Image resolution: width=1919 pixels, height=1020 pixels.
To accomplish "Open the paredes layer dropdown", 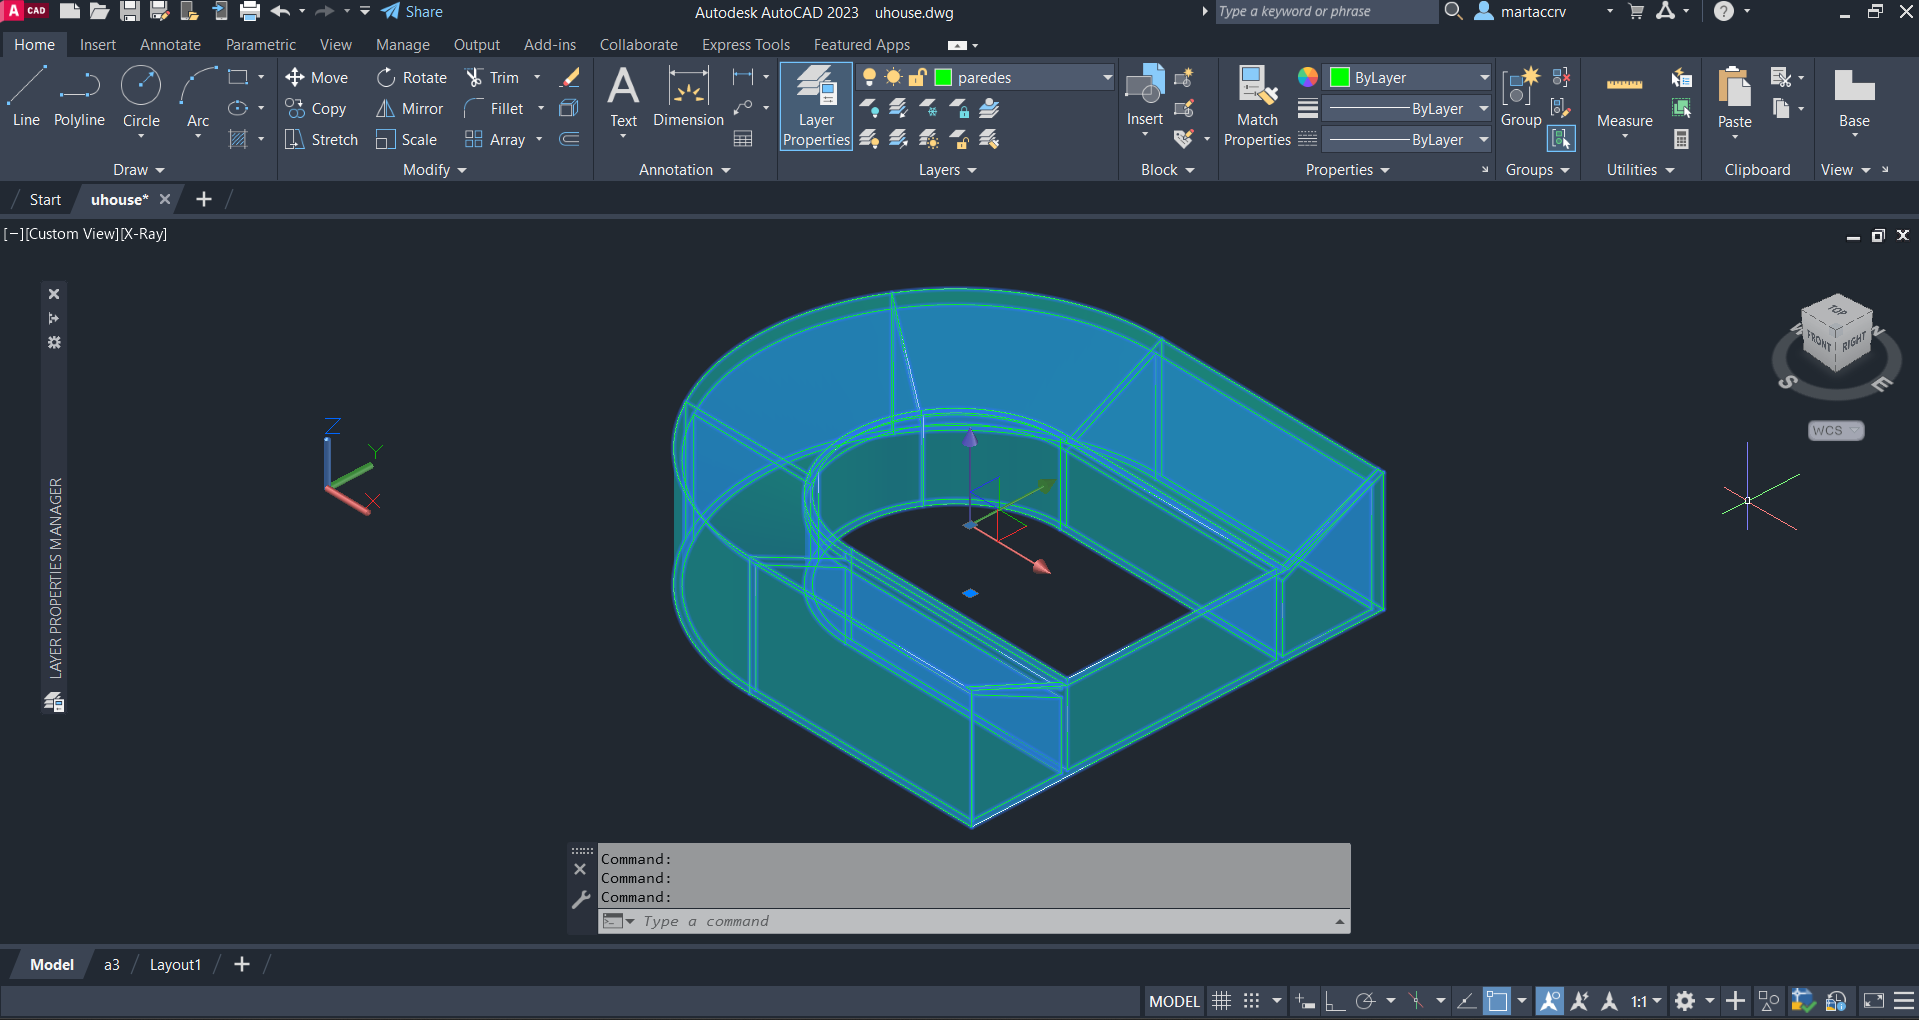I will point(1107,77).
